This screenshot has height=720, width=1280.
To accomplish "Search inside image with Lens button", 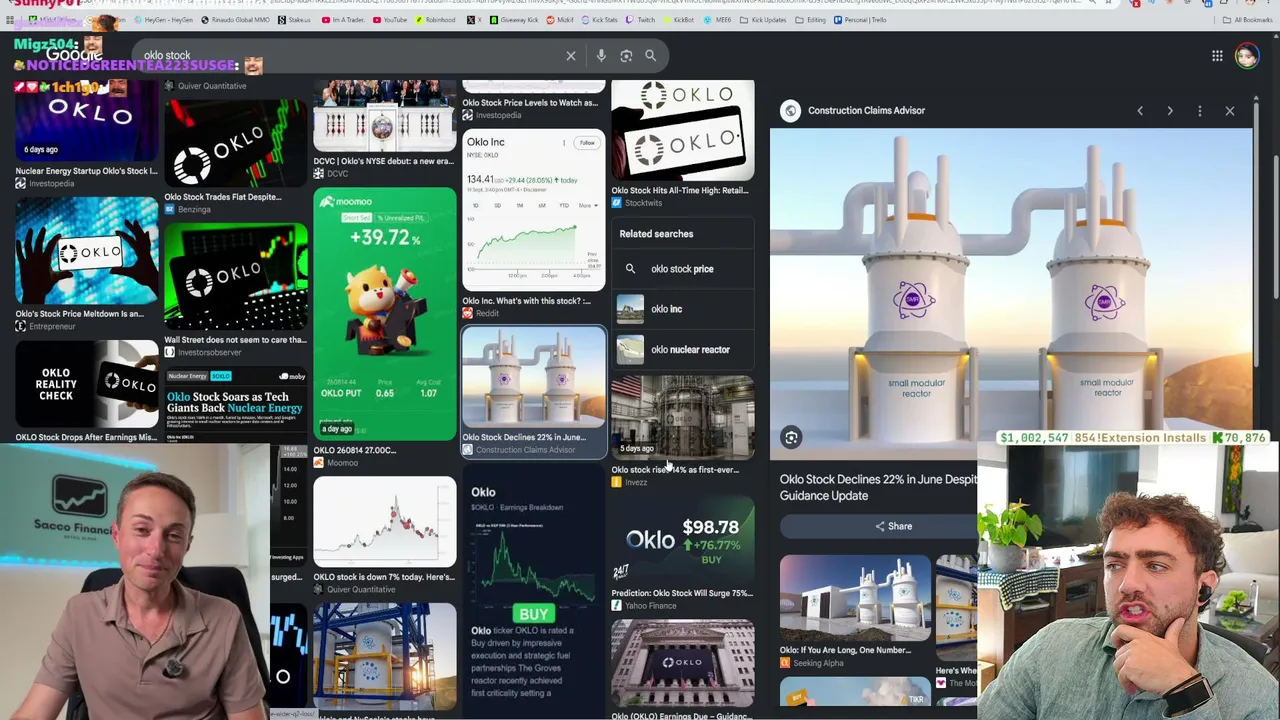I will click(x=791, y=437).
